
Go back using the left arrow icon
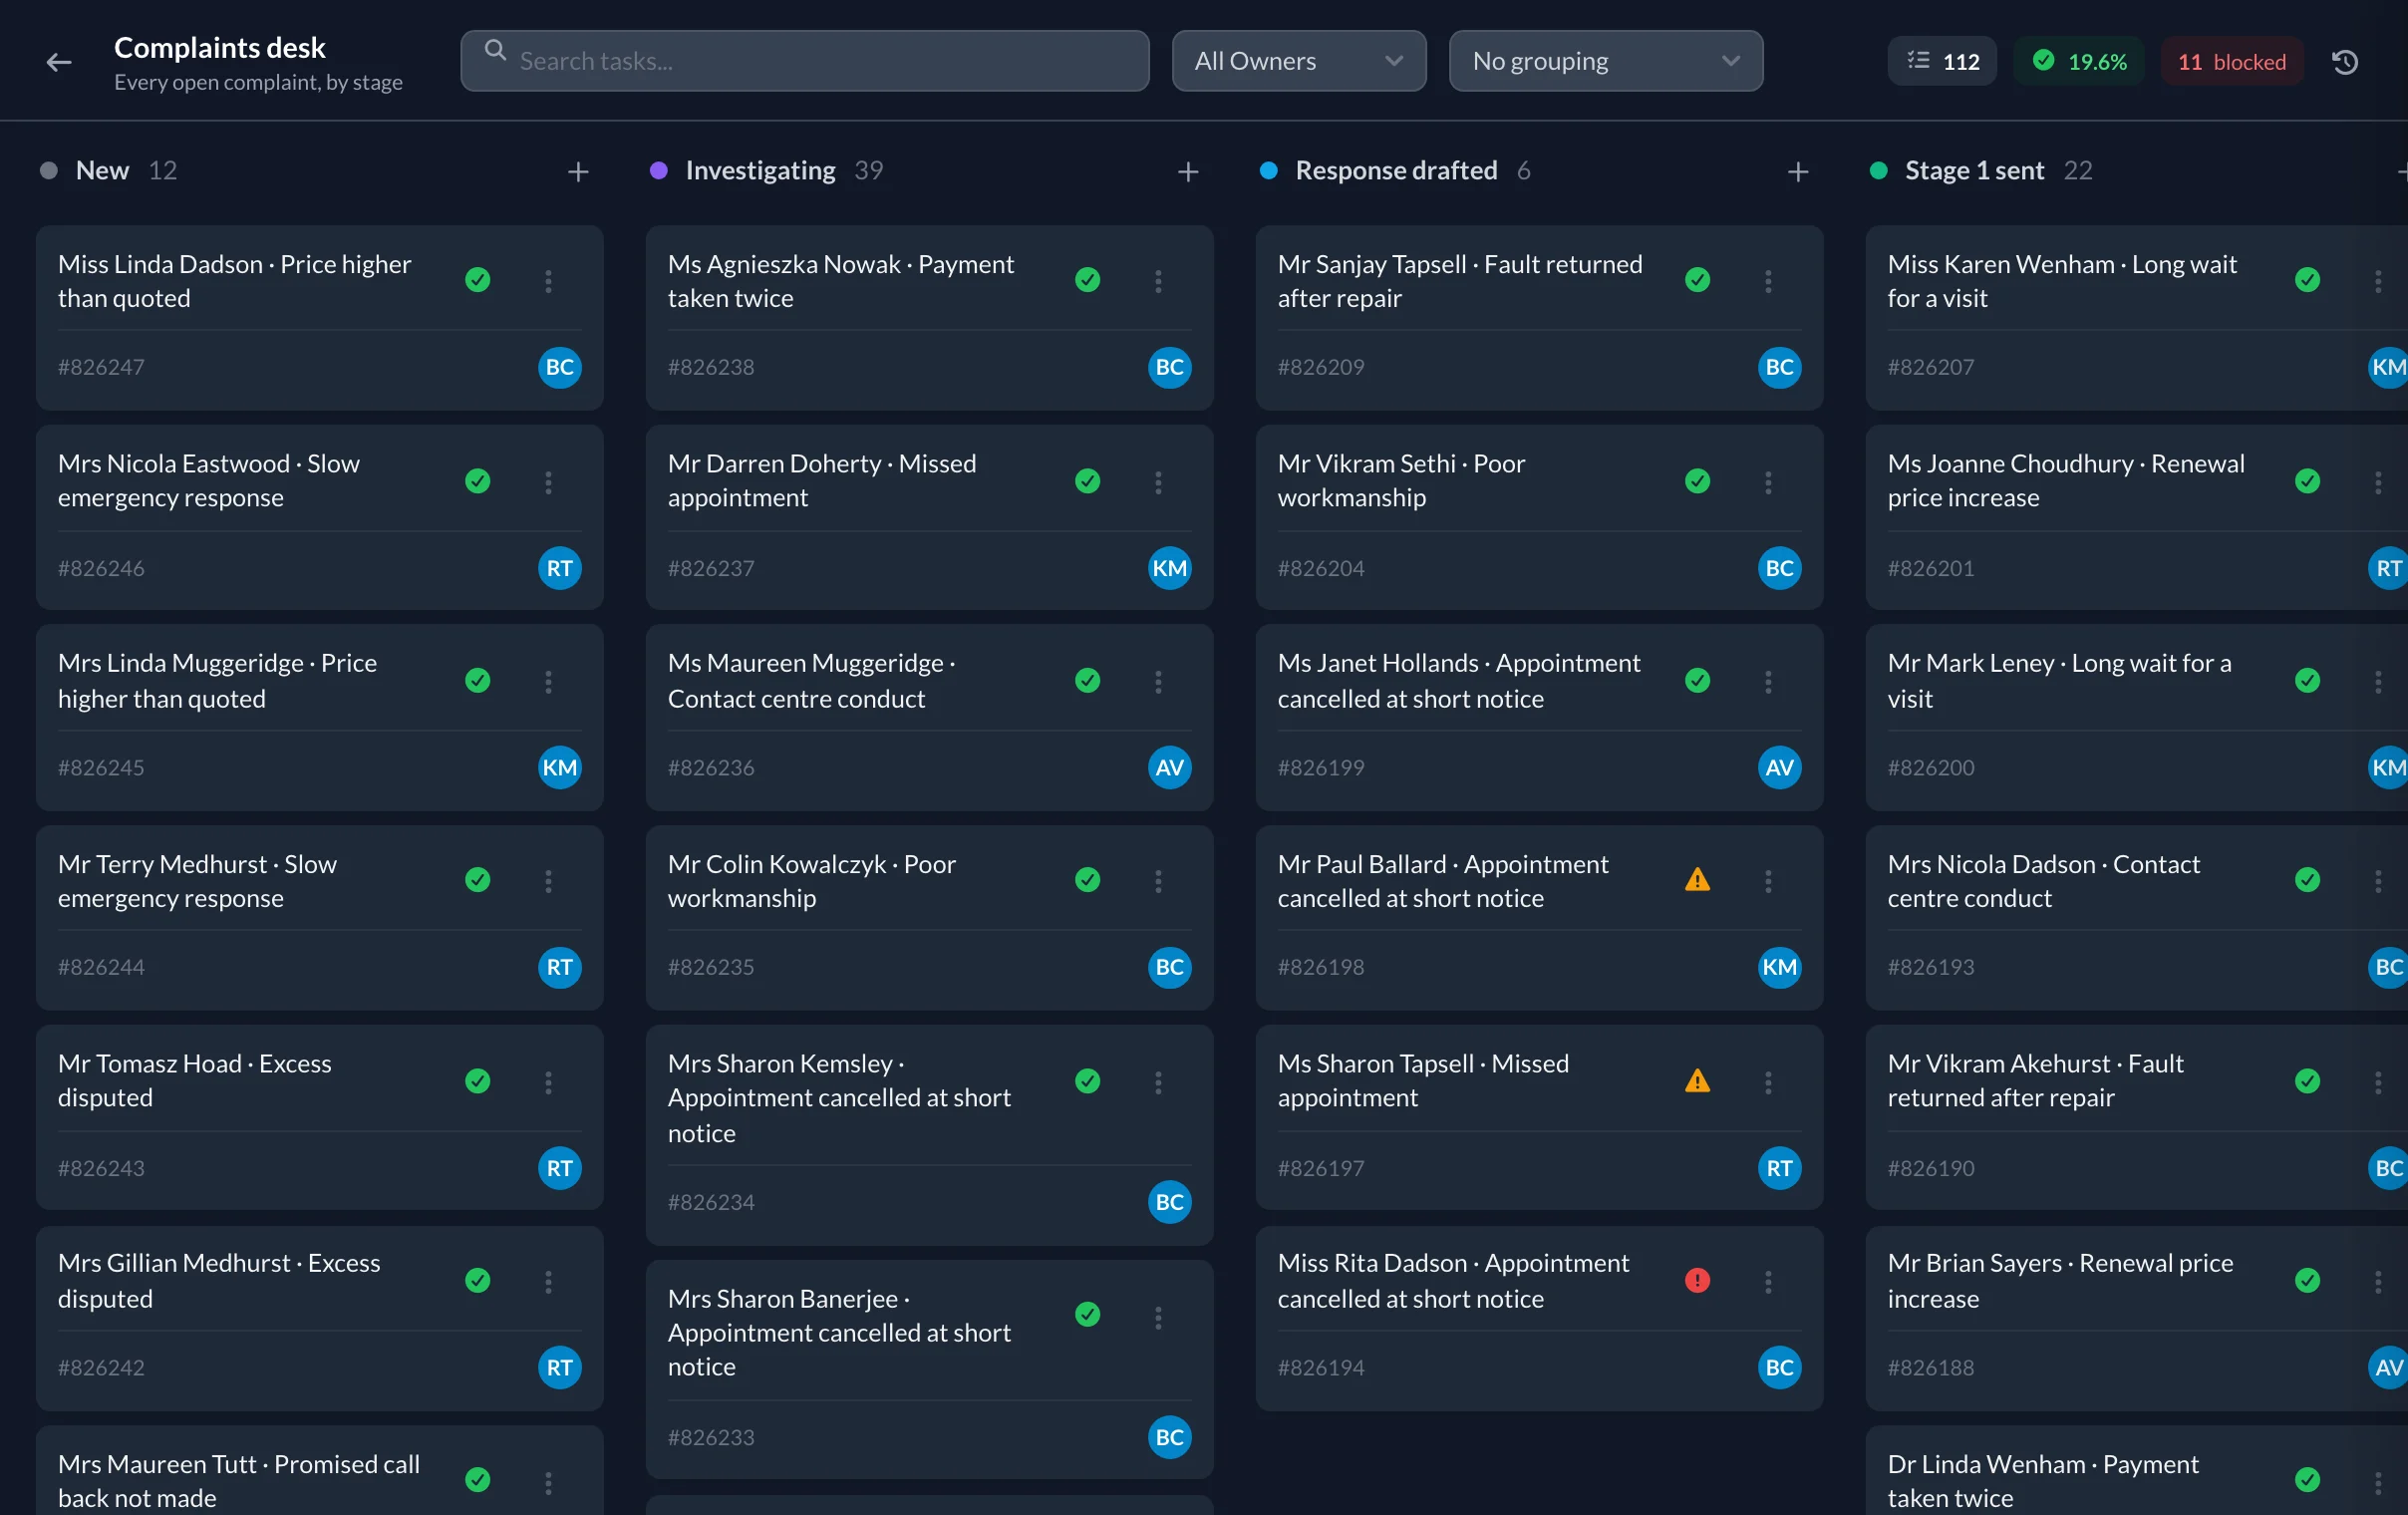pos(59,62)
